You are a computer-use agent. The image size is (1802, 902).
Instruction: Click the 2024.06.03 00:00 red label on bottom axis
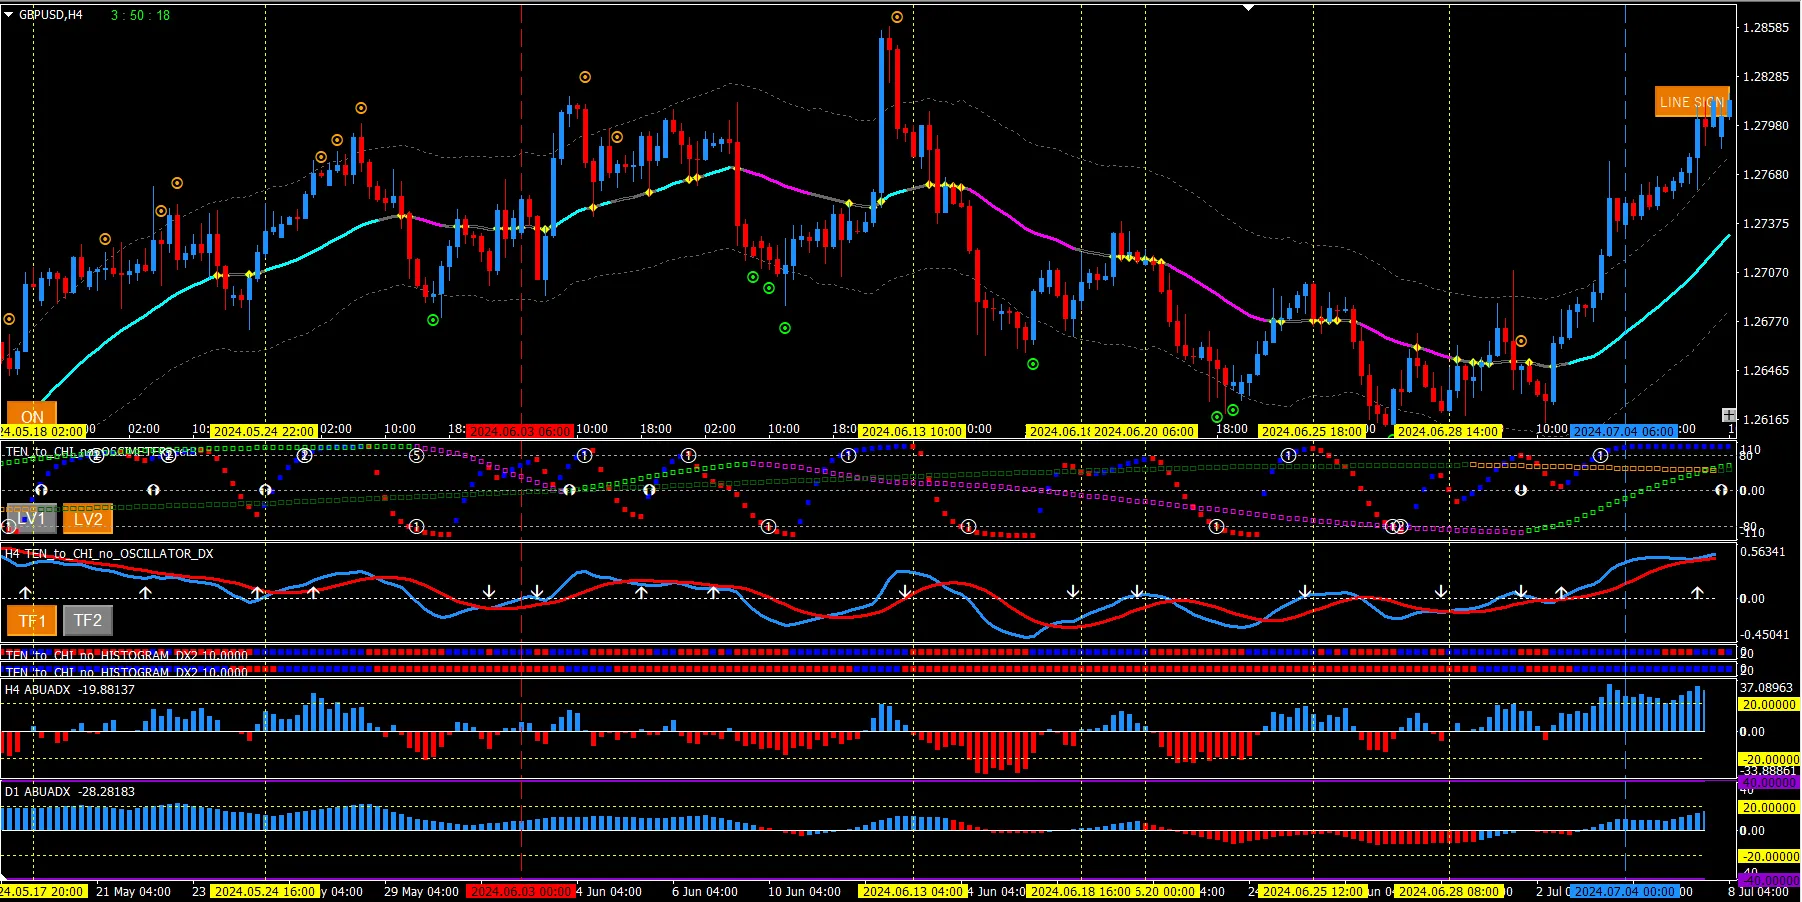(520, 891)
